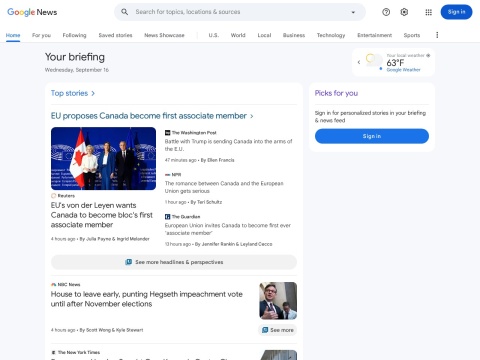Viewport: 480px width, 360px height.
Task: Open the Saved stories tab
Action: 115,35
